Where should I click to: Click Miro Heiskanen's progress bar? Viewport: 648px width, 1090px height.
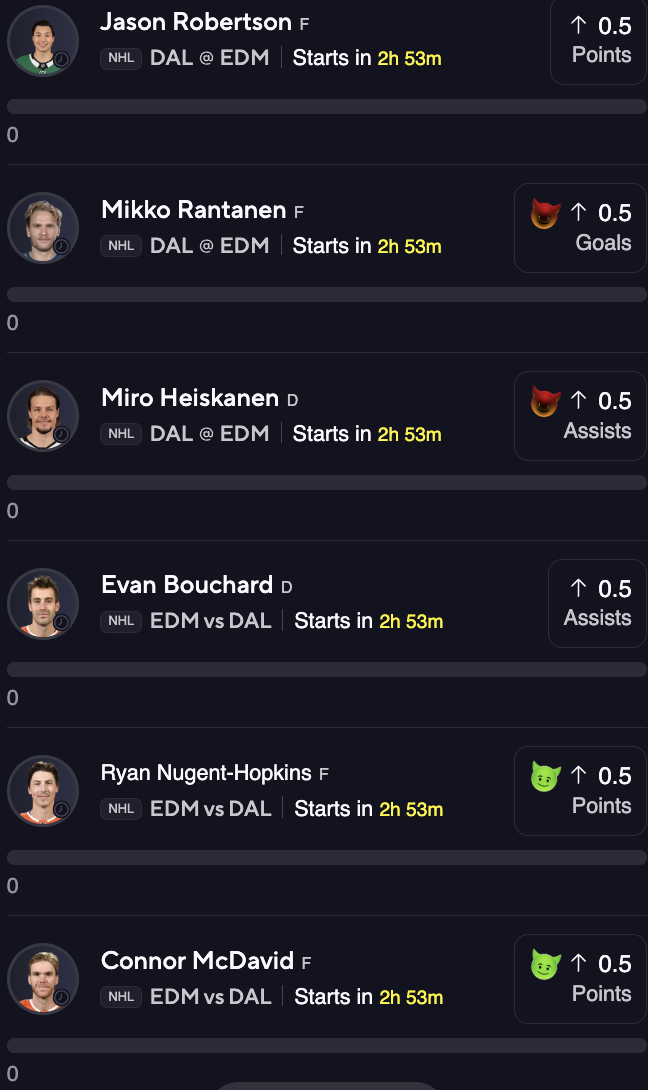tap(326, 482)
